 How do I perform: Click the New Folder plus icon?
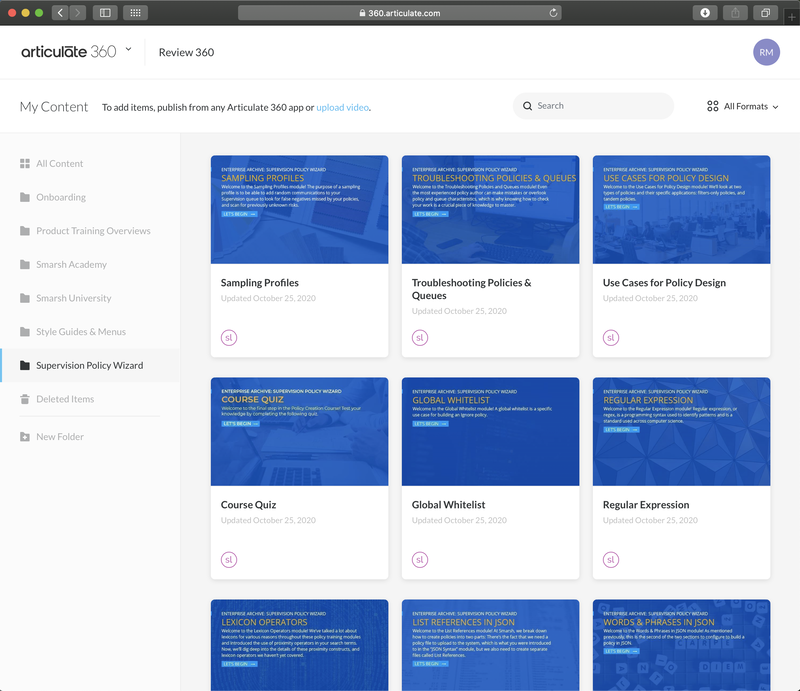[x=25, y=437]
